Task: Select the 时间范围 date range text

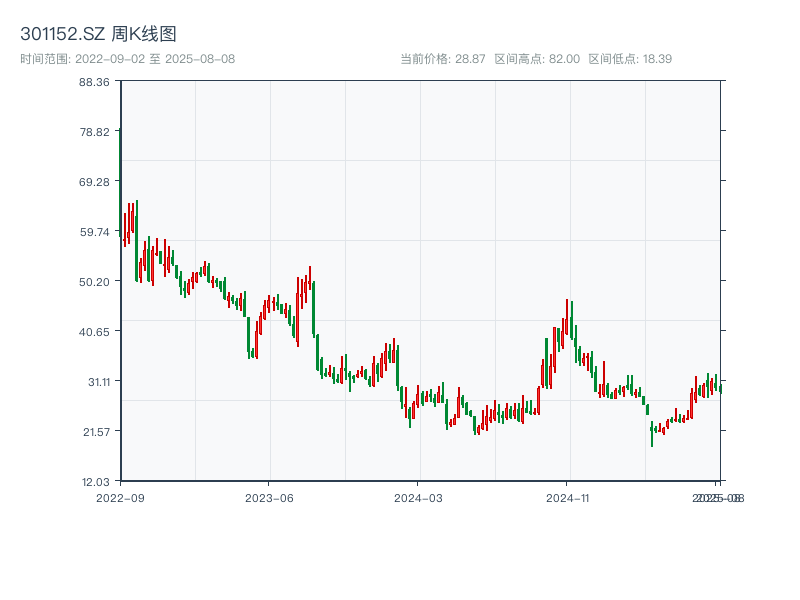Action: pos(127,59)
